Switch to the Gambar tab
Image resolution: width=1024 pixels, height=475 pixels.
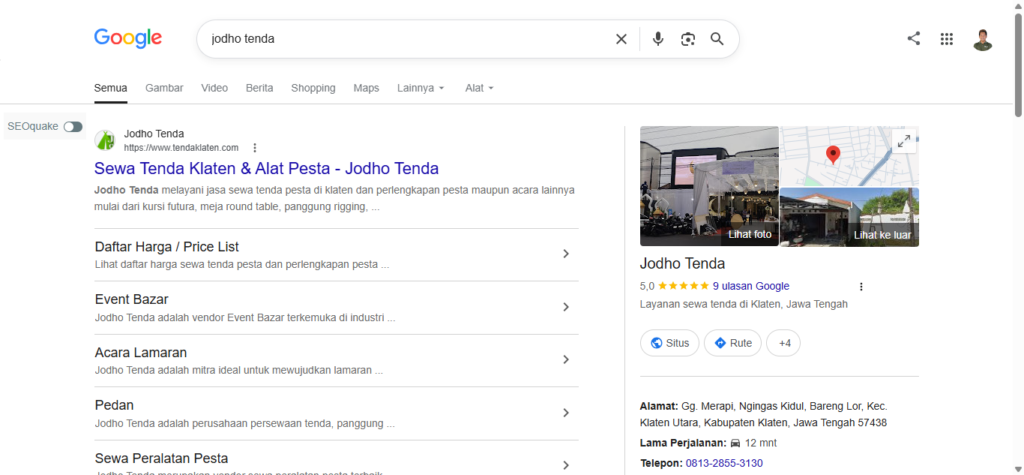[164, 88]
